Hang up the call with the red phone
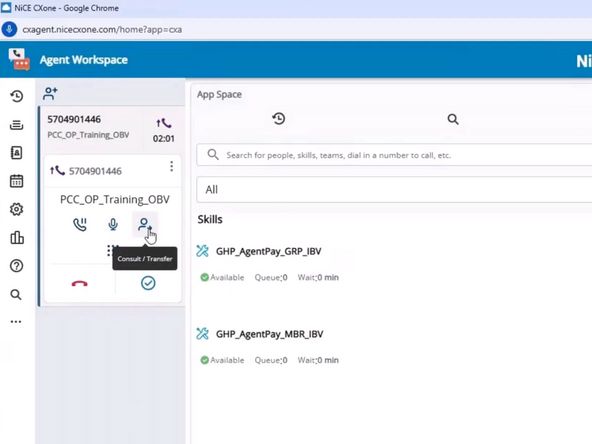 (79, 284)
